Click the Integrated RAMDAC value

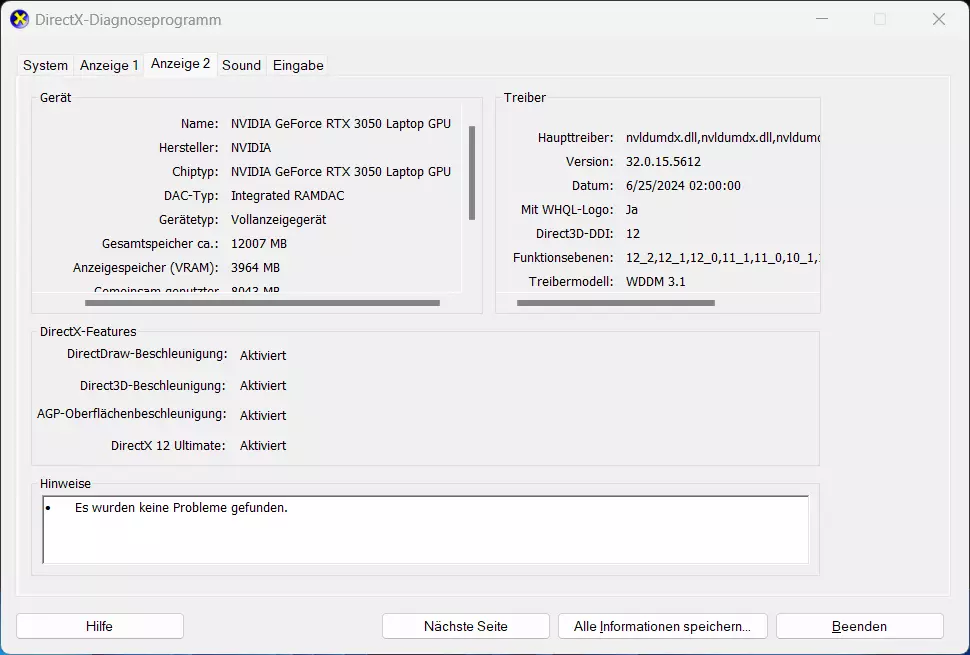(288, 196)
